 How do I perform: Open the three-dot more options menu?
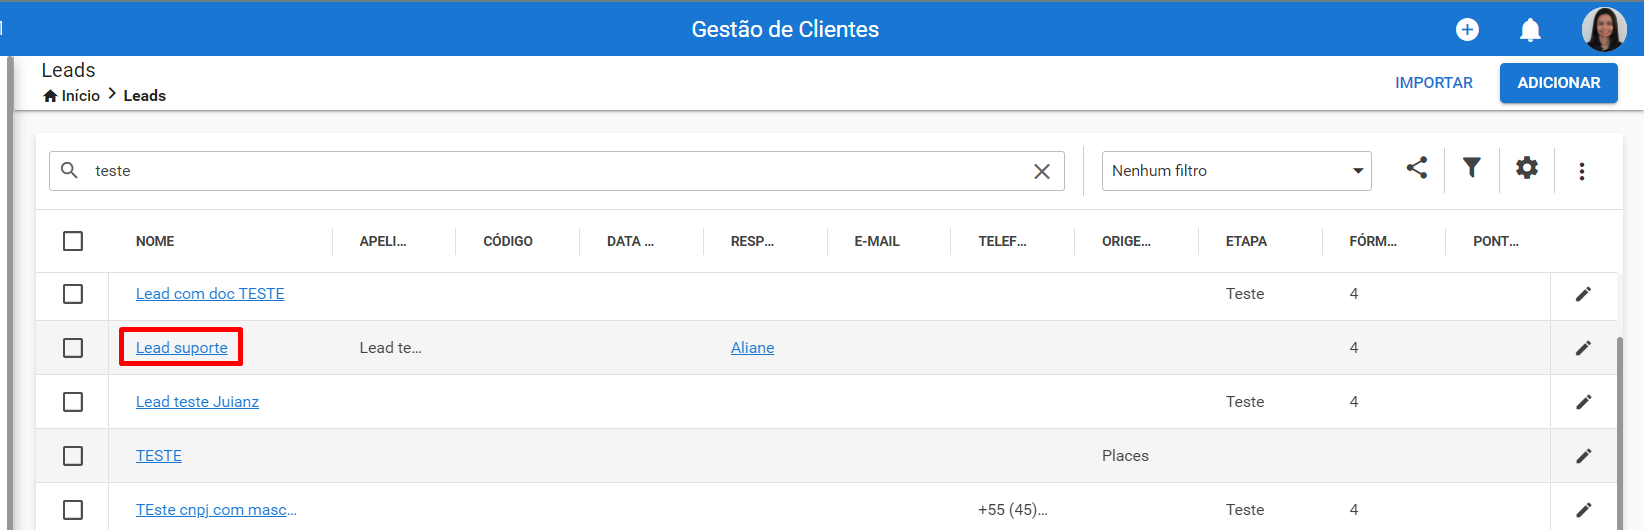point(1582,171)
